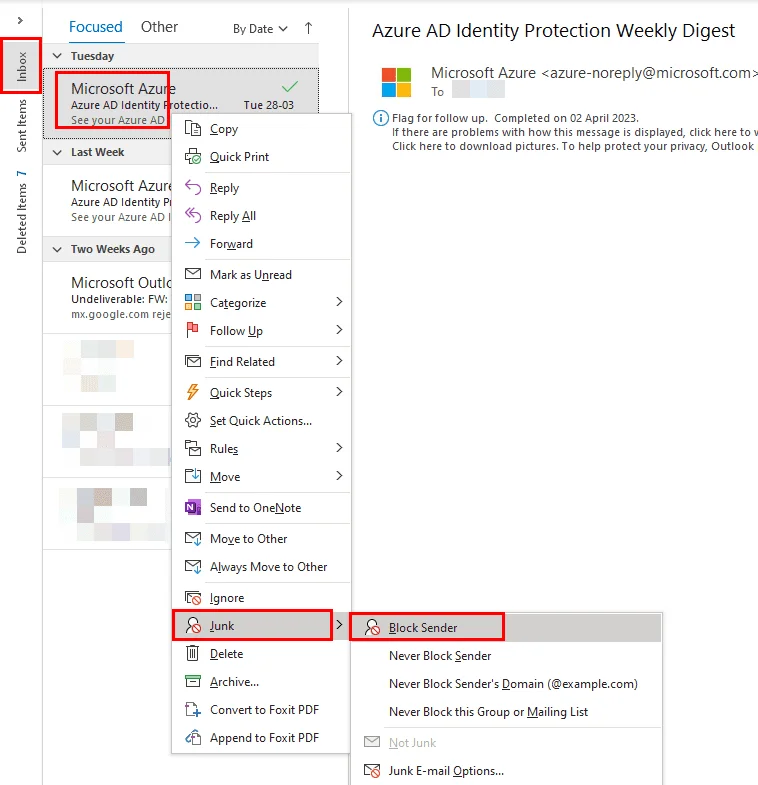The image size is (758, 785).
Task: Click the Follow Up red flag icon
Action: tap(193, 330)
